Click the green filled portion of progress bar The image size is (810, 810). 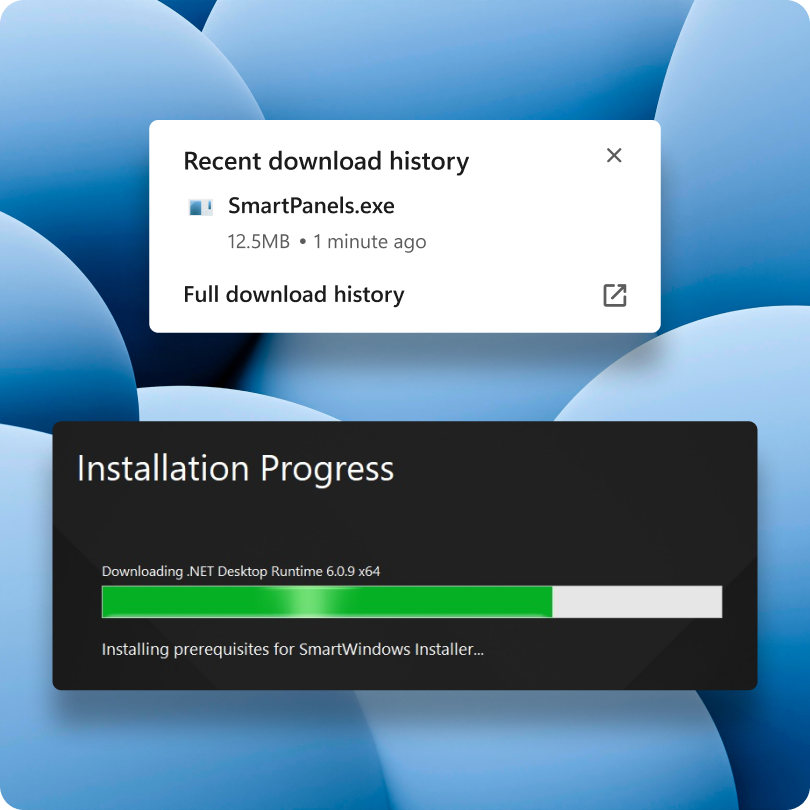click(327, 601)
